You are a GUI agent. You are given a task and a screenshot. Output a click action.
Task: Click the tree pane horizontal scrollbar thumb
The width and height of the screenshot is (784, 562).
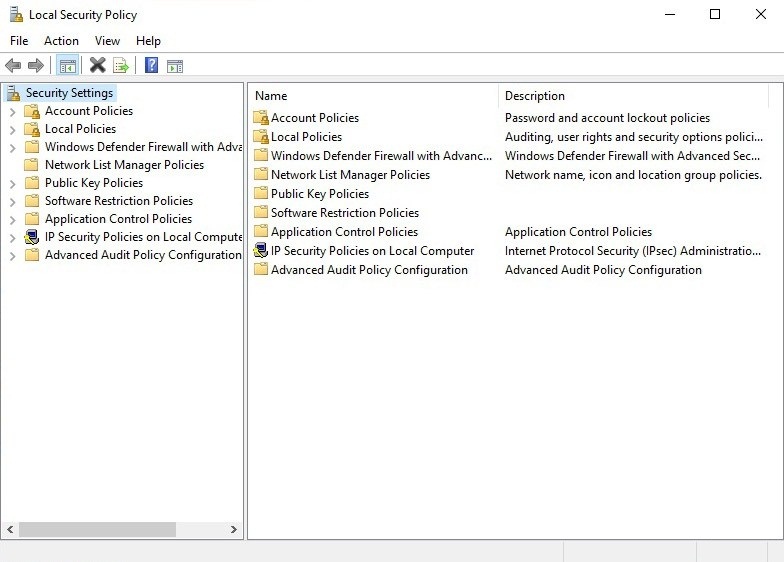point(97,529)
